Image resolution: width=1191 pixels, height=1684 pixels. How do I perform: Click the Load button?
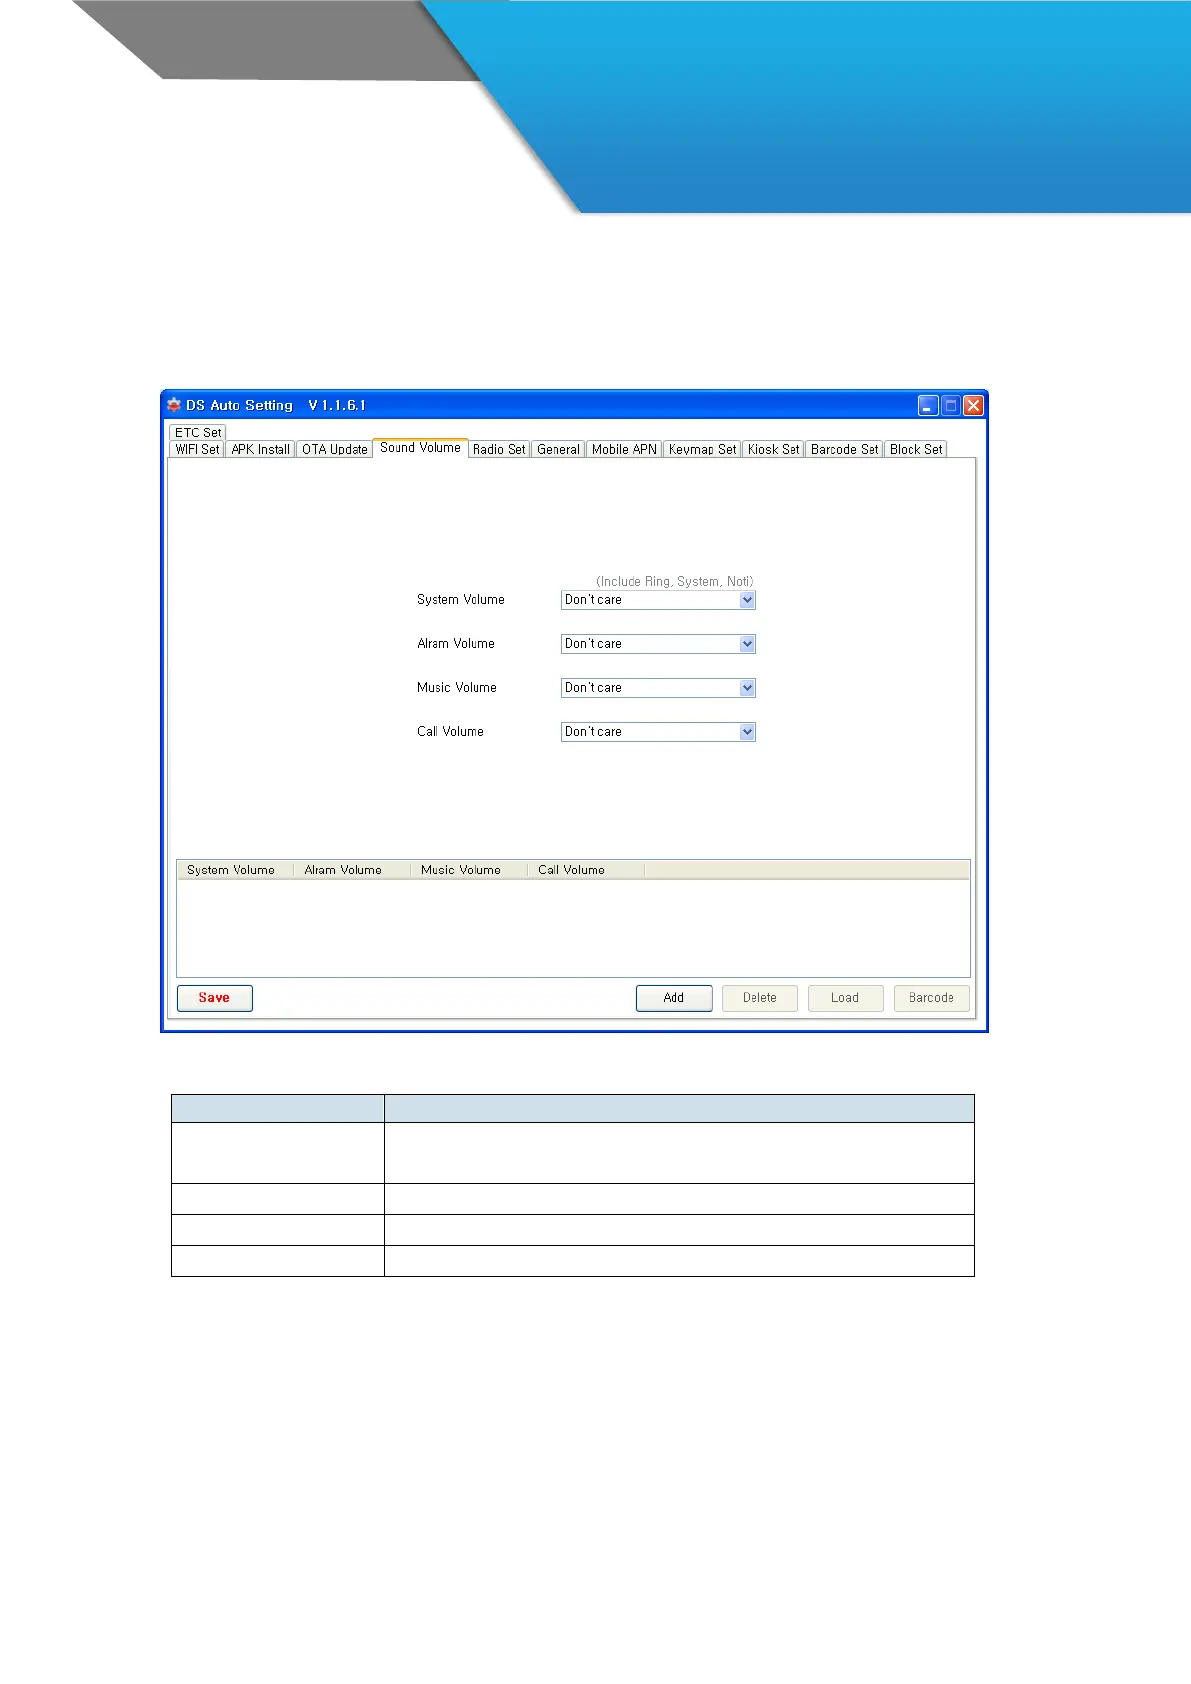[845, 998]
